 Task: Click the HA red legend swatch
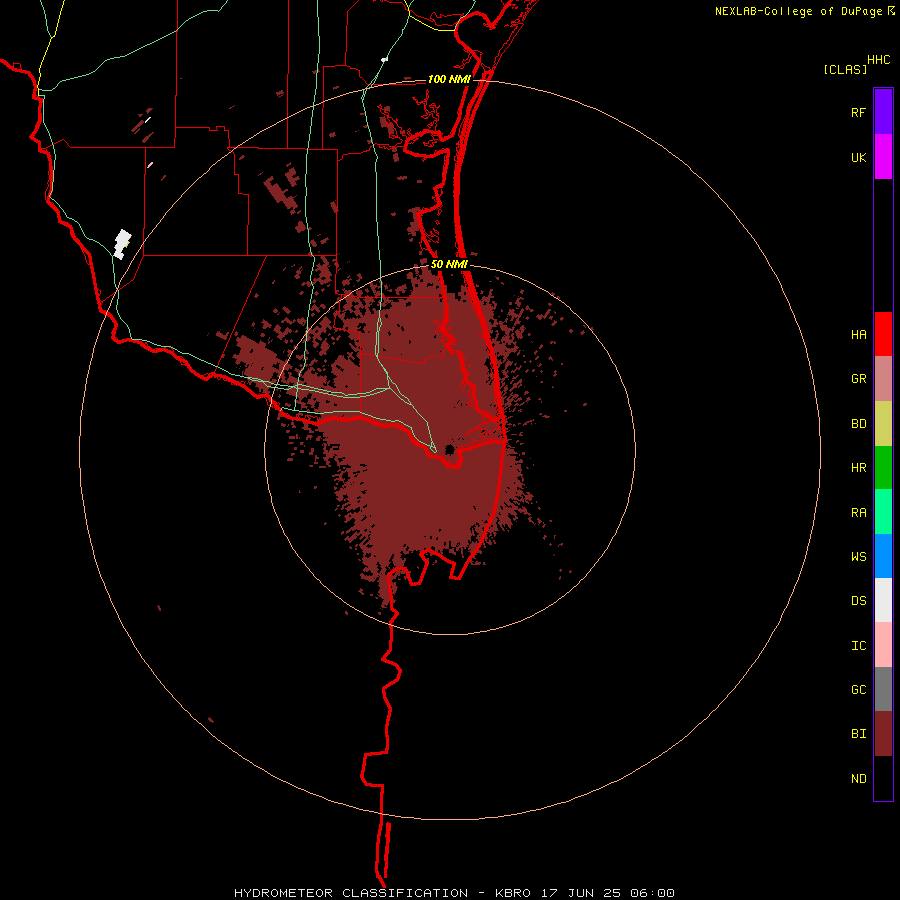(x=883, y=334)
